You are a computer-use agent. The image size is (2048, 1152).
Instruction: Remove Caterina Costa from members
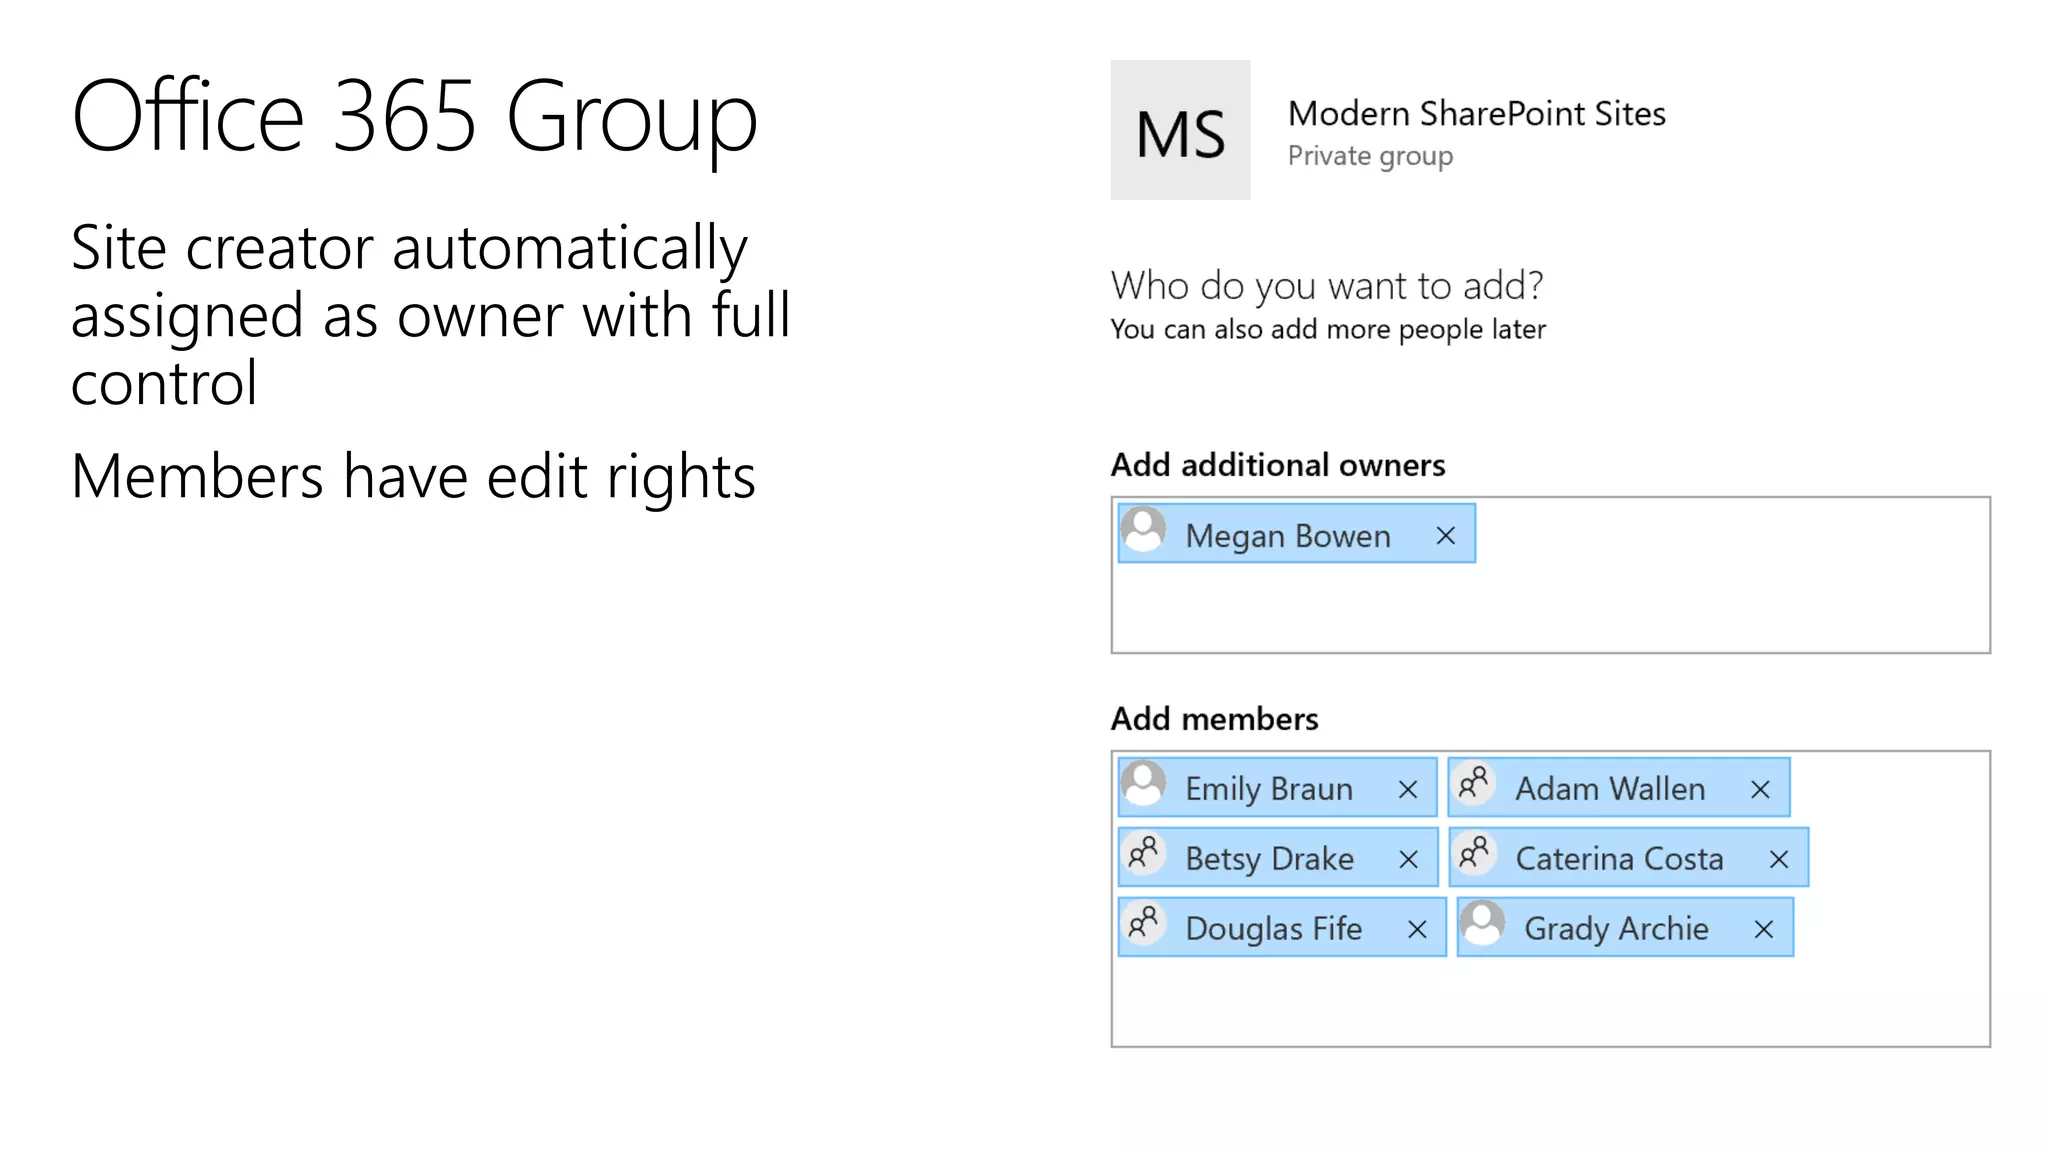(x=1778, y=860)
